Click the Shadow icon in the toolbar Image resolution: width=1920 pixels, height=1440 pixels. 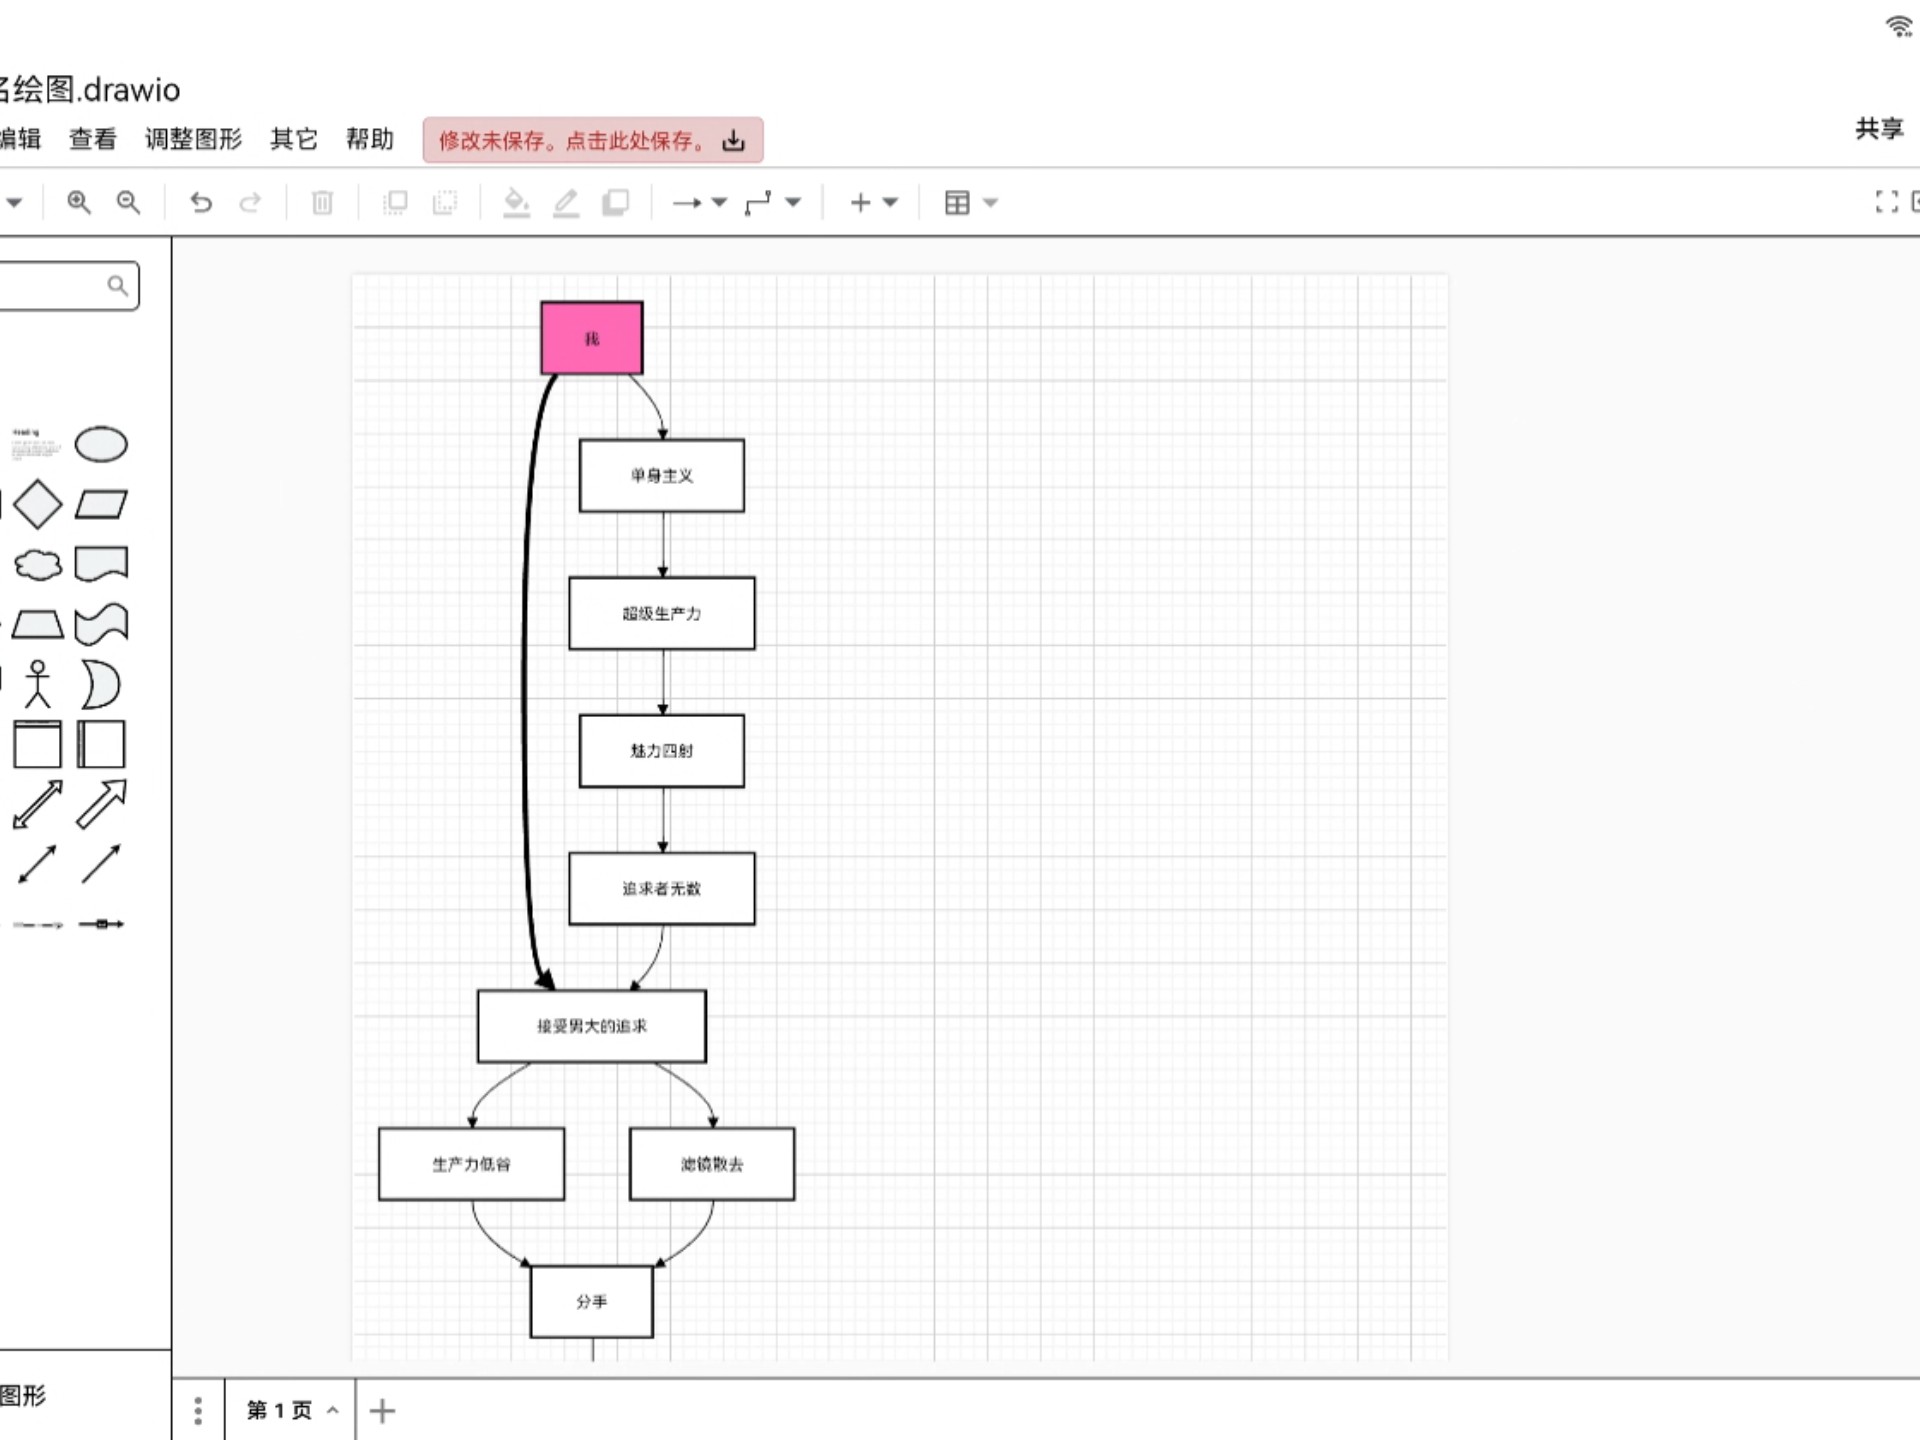click(x=616, y=202)
